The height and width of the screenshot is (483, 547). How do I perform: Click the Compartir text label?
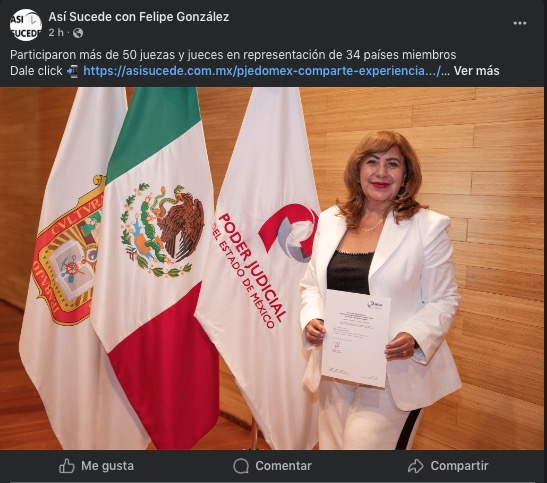pos(459,466)
